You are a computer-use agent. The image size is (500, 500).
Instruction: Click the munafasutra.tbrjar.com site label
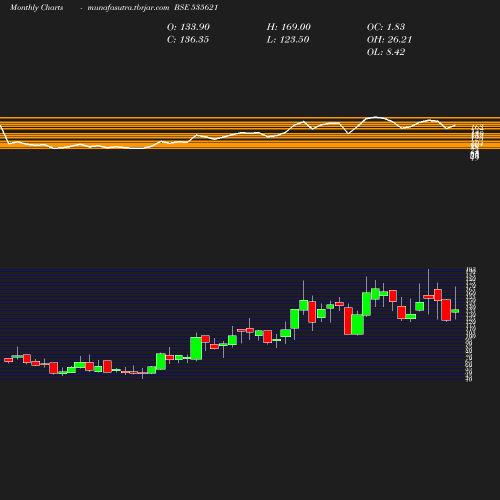pyautogui.click(x=128, y=8)
